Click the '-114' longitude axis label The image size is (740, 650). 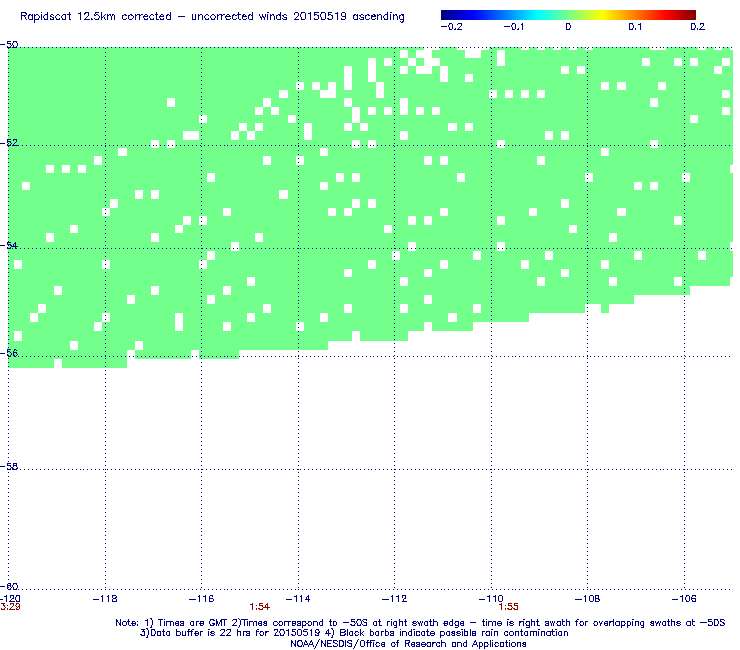click(x=298, y=599)
